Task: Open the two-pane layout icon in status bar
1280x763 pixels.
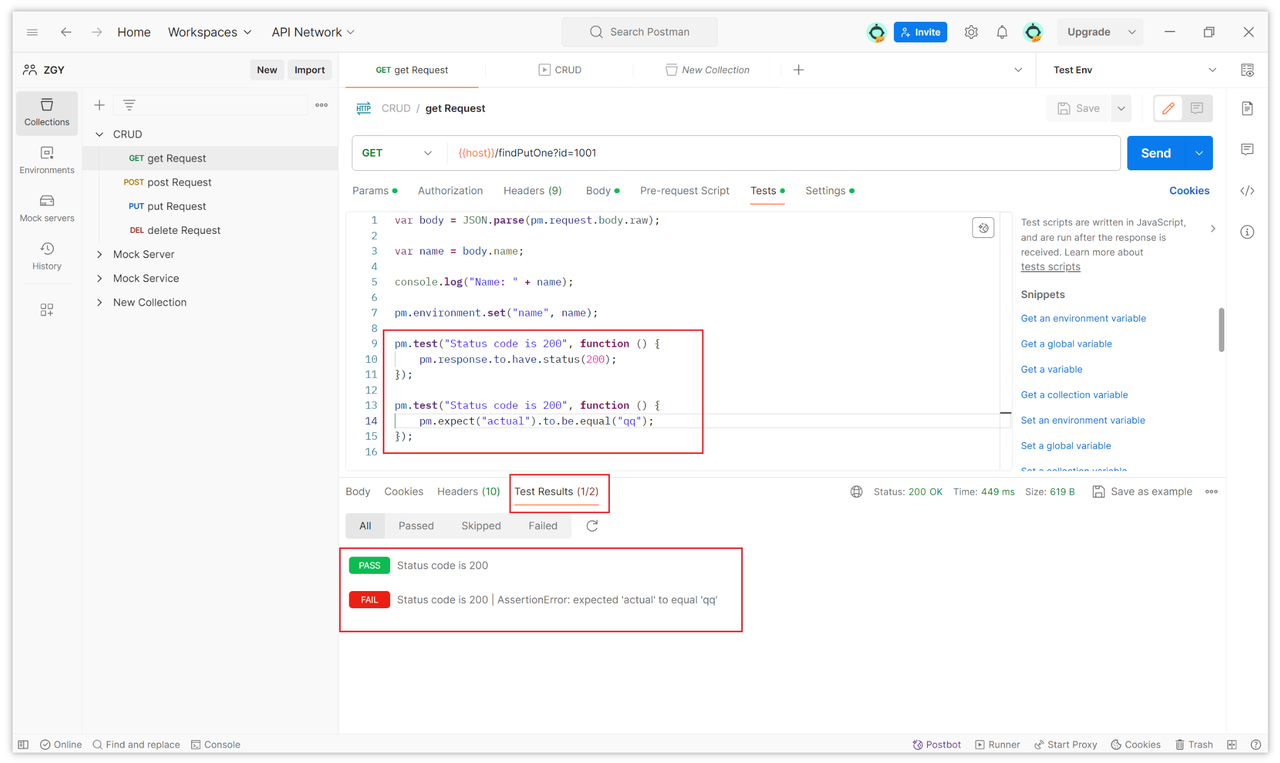Action: click(x=1232, y=745)
